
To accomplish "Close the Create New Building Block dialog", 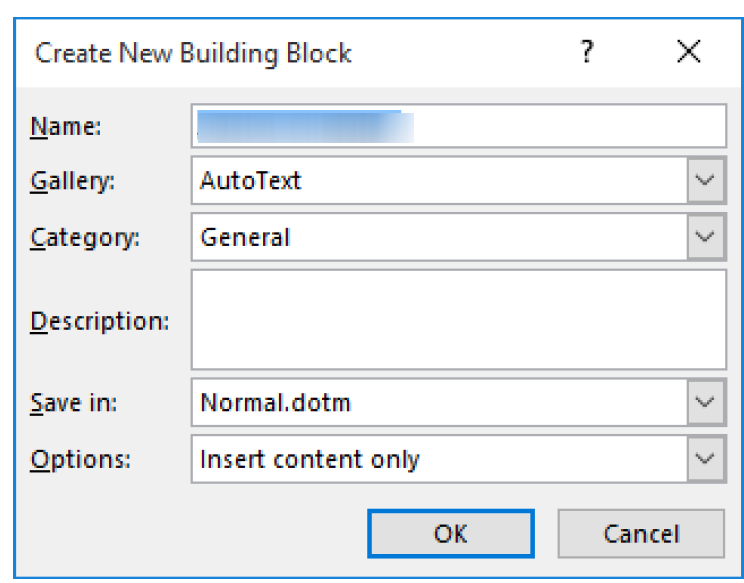I will (688, 51).
